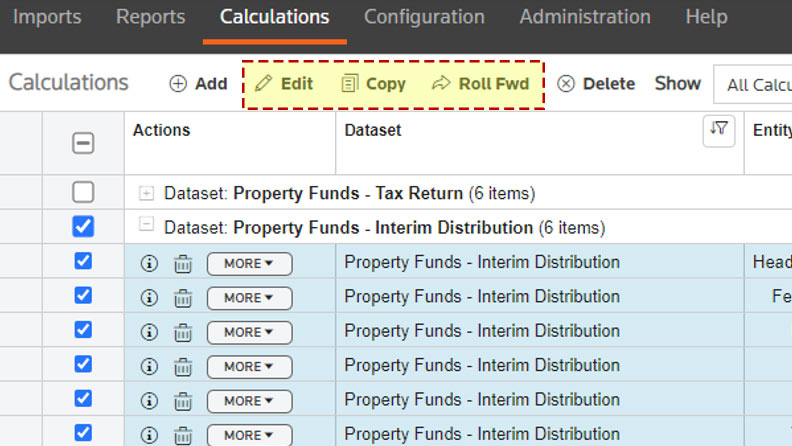Open the Configuration tab

point(424,18)
